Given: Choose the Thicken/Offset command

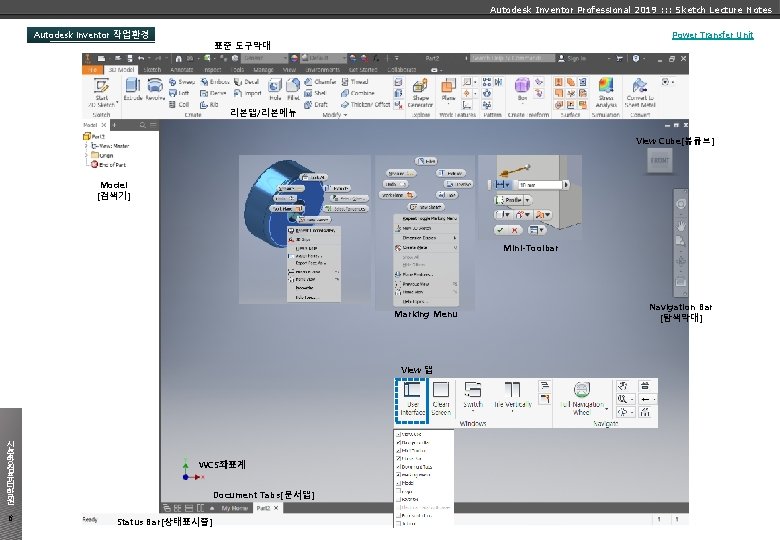Looking at the screenshot, I should [365, 104].
